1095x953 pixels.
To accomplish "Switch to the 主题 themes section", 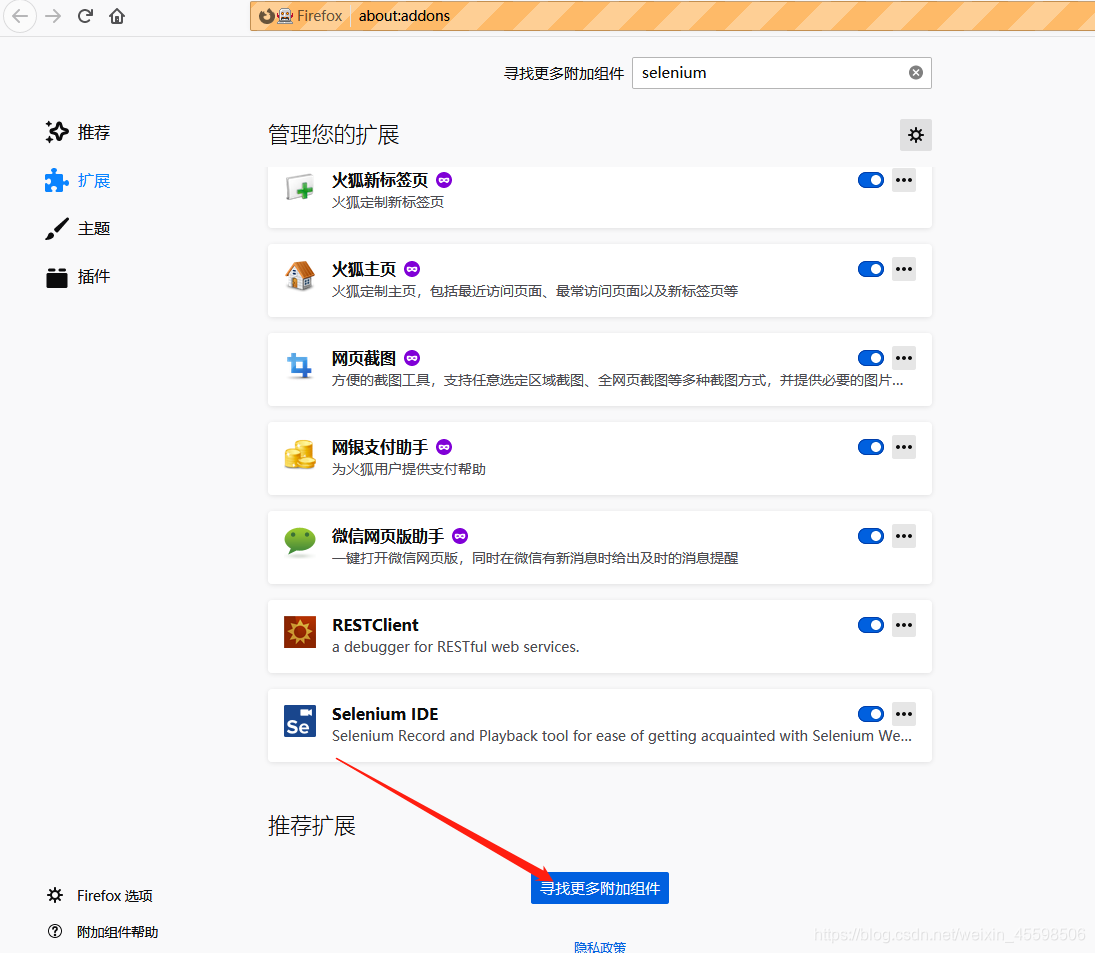I will (77, 228).
